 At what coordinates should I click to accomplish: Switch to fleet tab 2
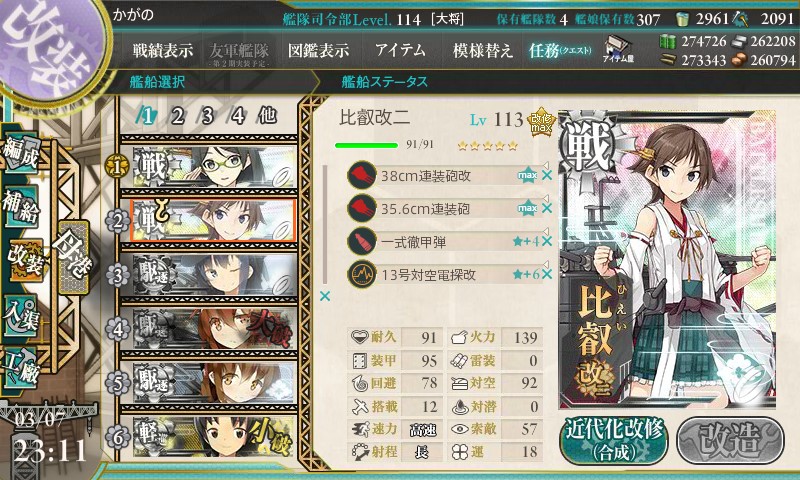pos(177,116)
